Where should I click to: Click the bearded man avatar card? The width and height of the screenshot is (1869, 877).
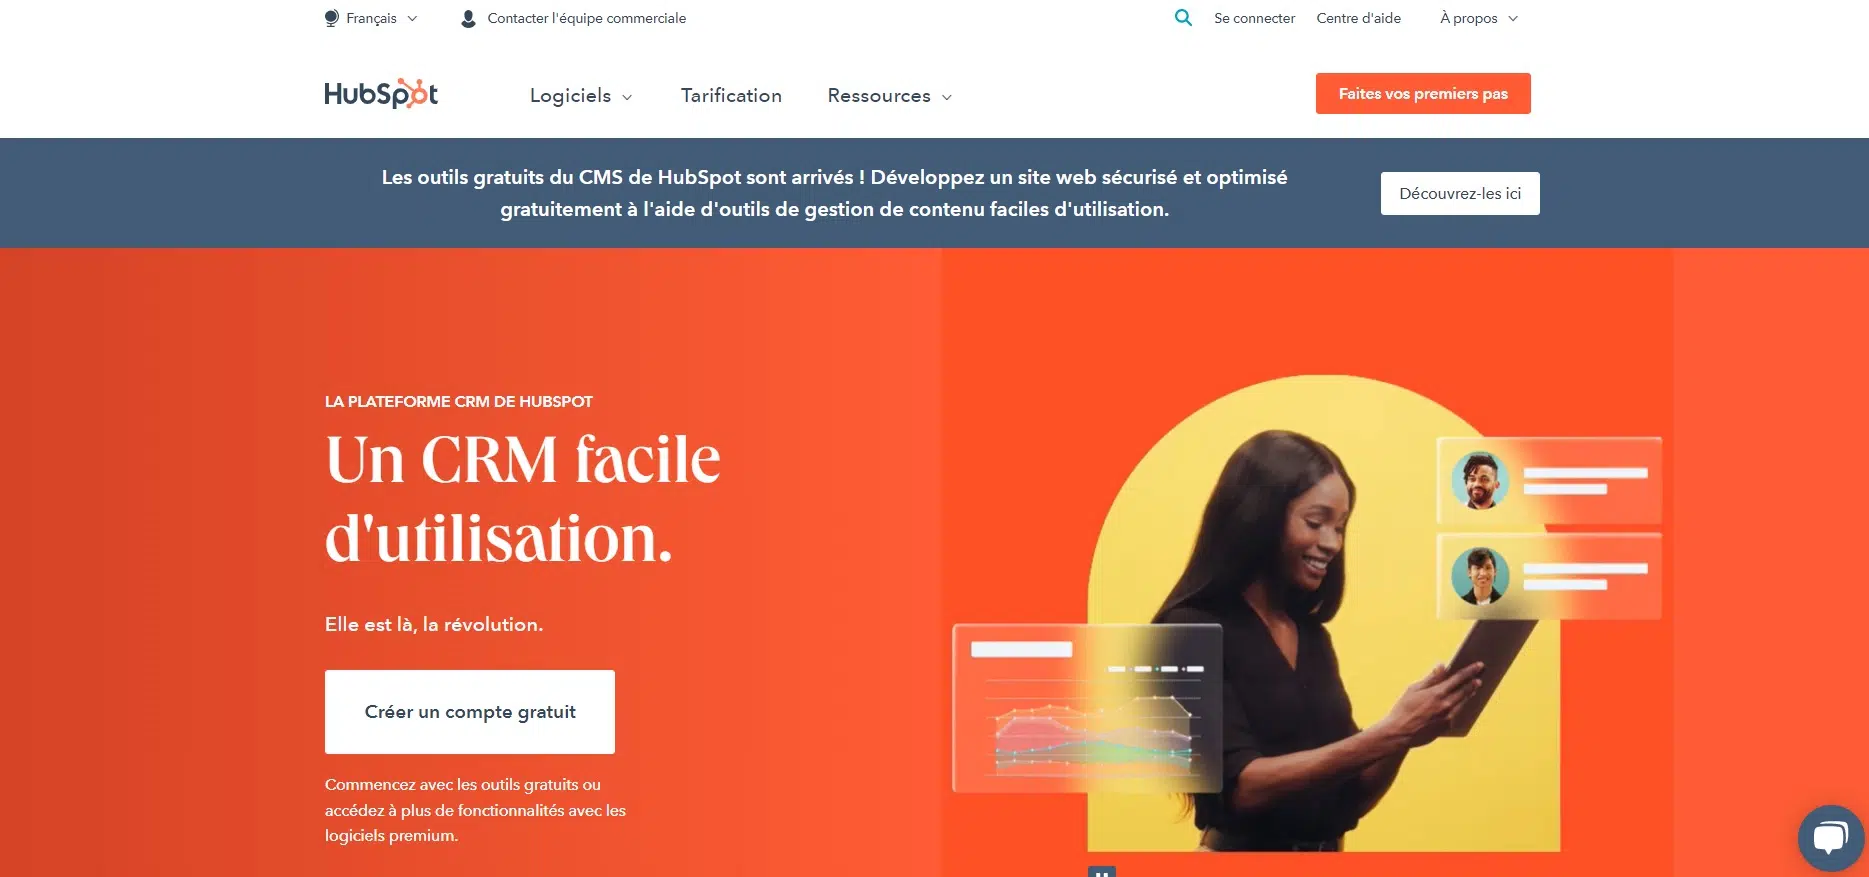[1549, 481]
